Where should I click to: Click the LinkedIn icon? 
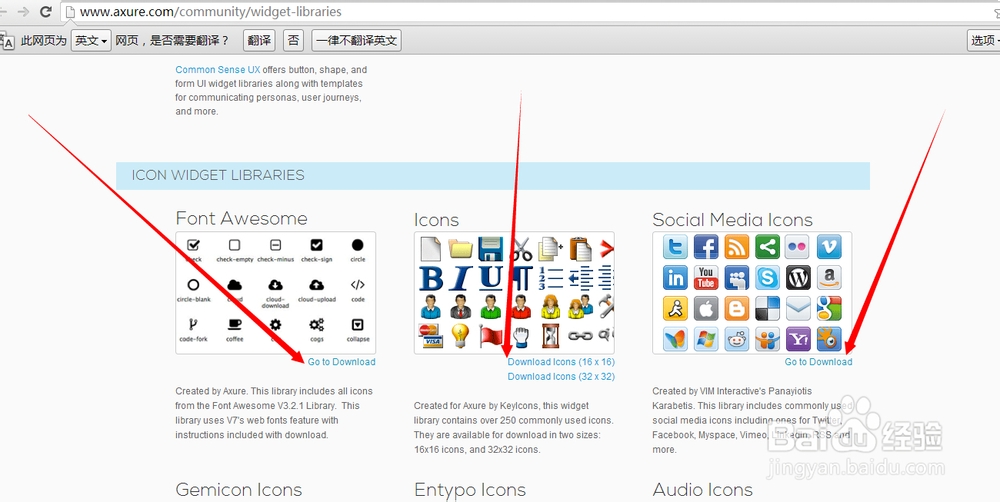675,278
